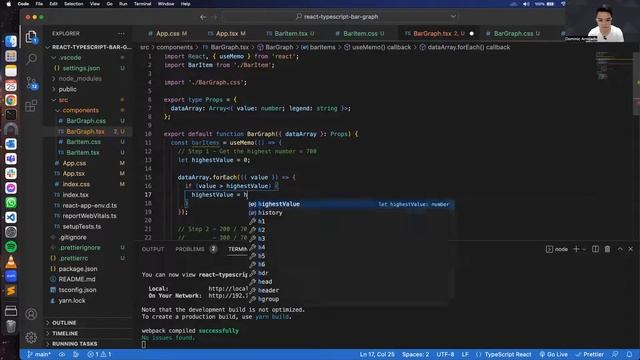
Task: Click the BarGraph breadcrumb segment
Action: 279,47
